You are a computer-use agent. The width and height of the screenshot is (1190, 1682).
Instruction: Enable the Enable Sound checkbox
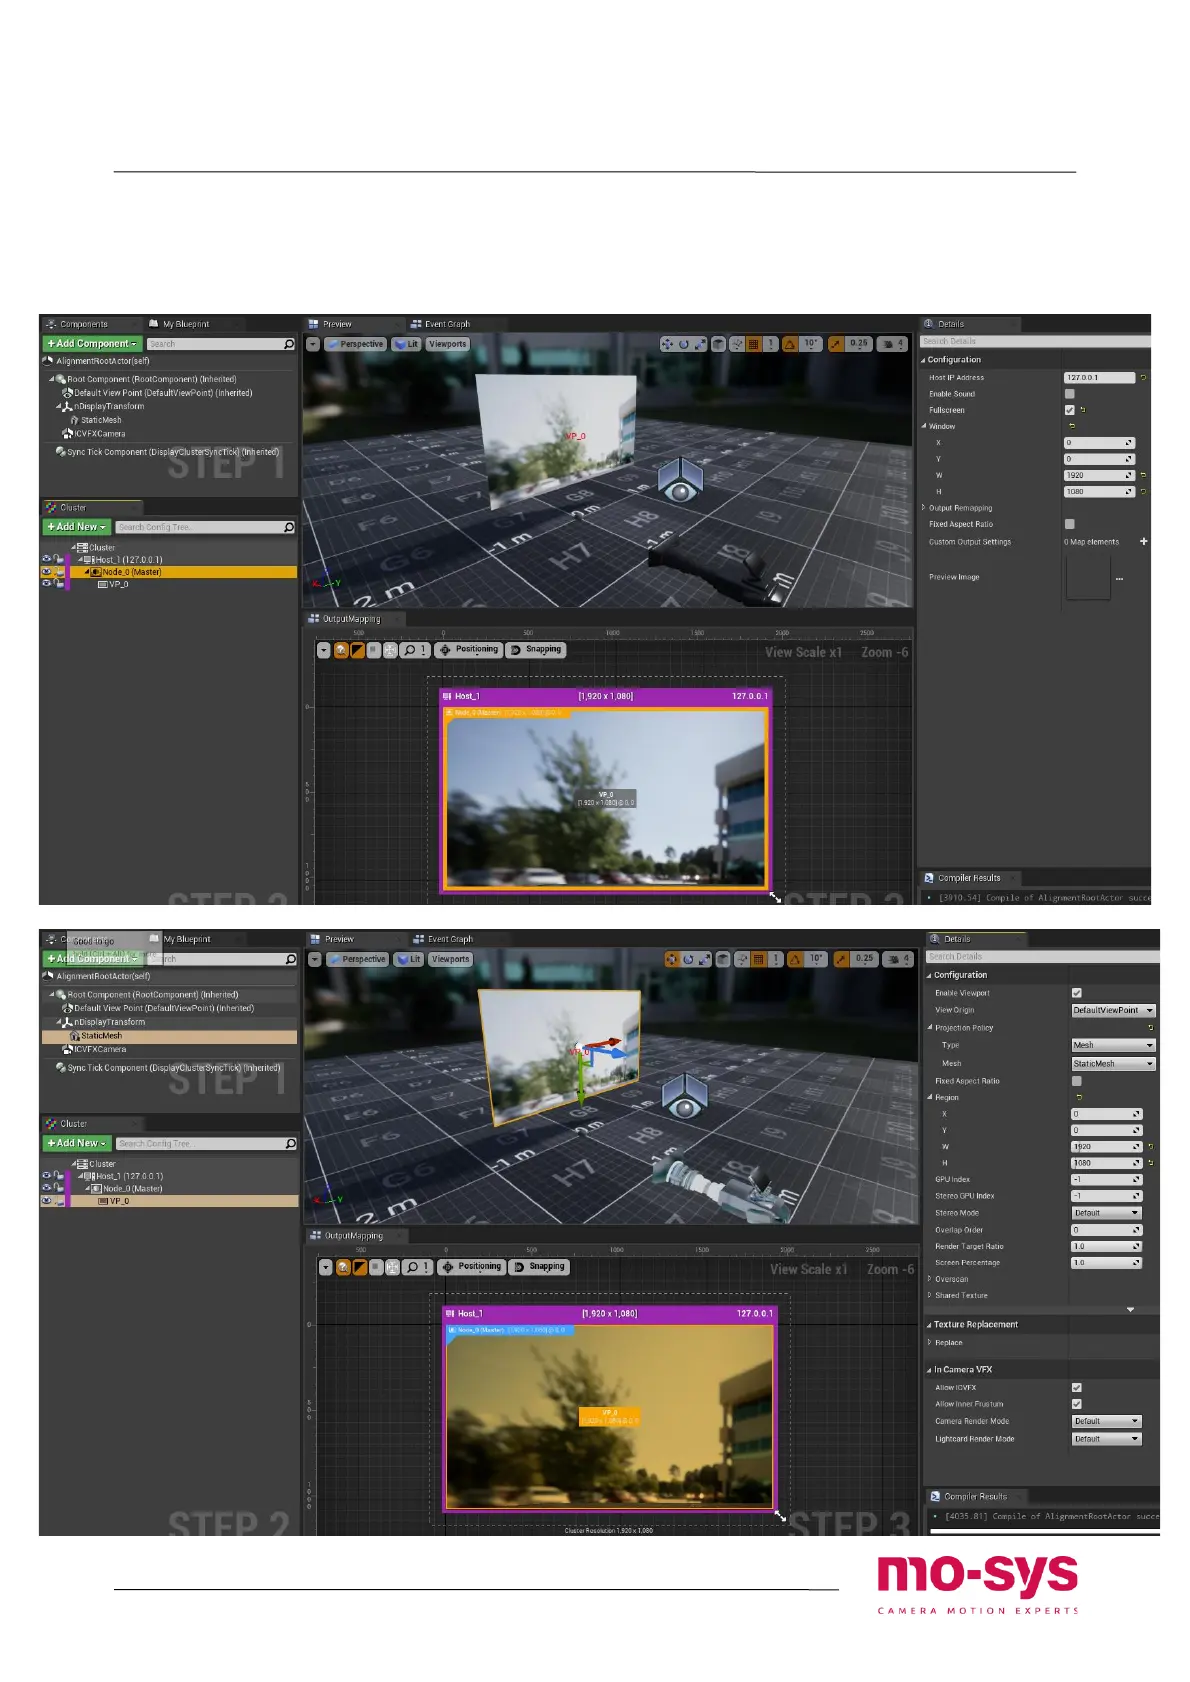point(1069,394)
